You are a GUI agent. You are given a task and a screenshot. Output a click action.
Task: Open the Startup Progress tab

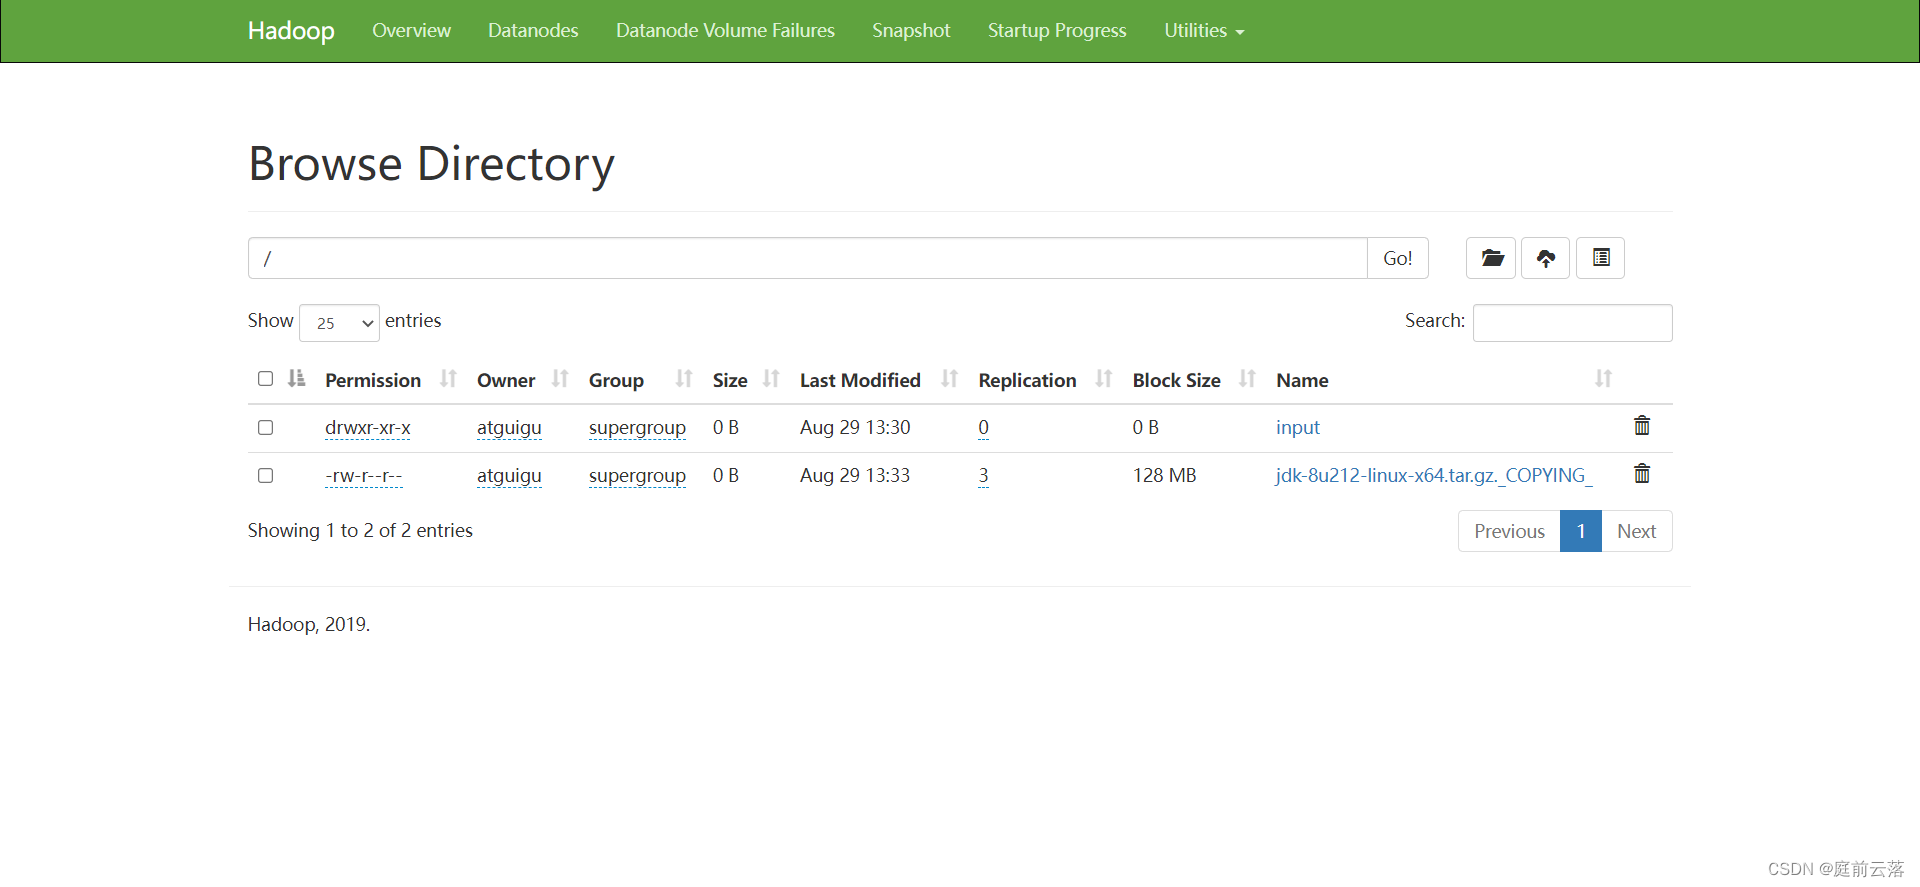pyautogui.click(x=1057, y=31)
